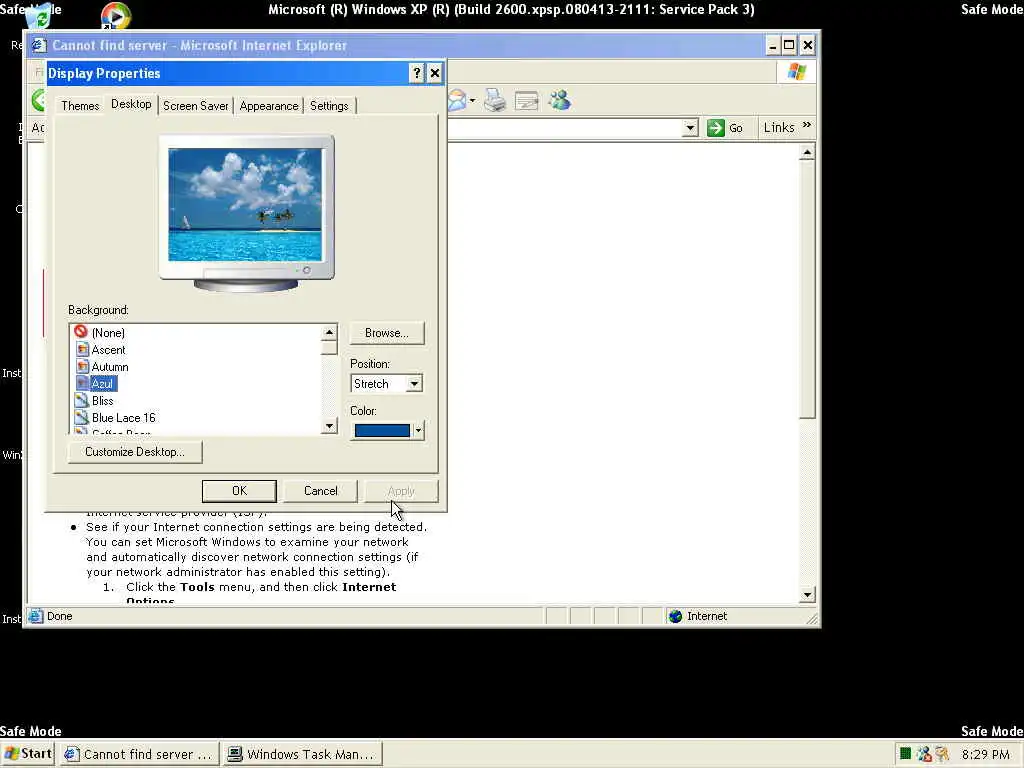The width and height of the screenshot is (1024, 768).
Task: Click the Mail icon in Internet Explorer toolbar
Action: point(457,101)
